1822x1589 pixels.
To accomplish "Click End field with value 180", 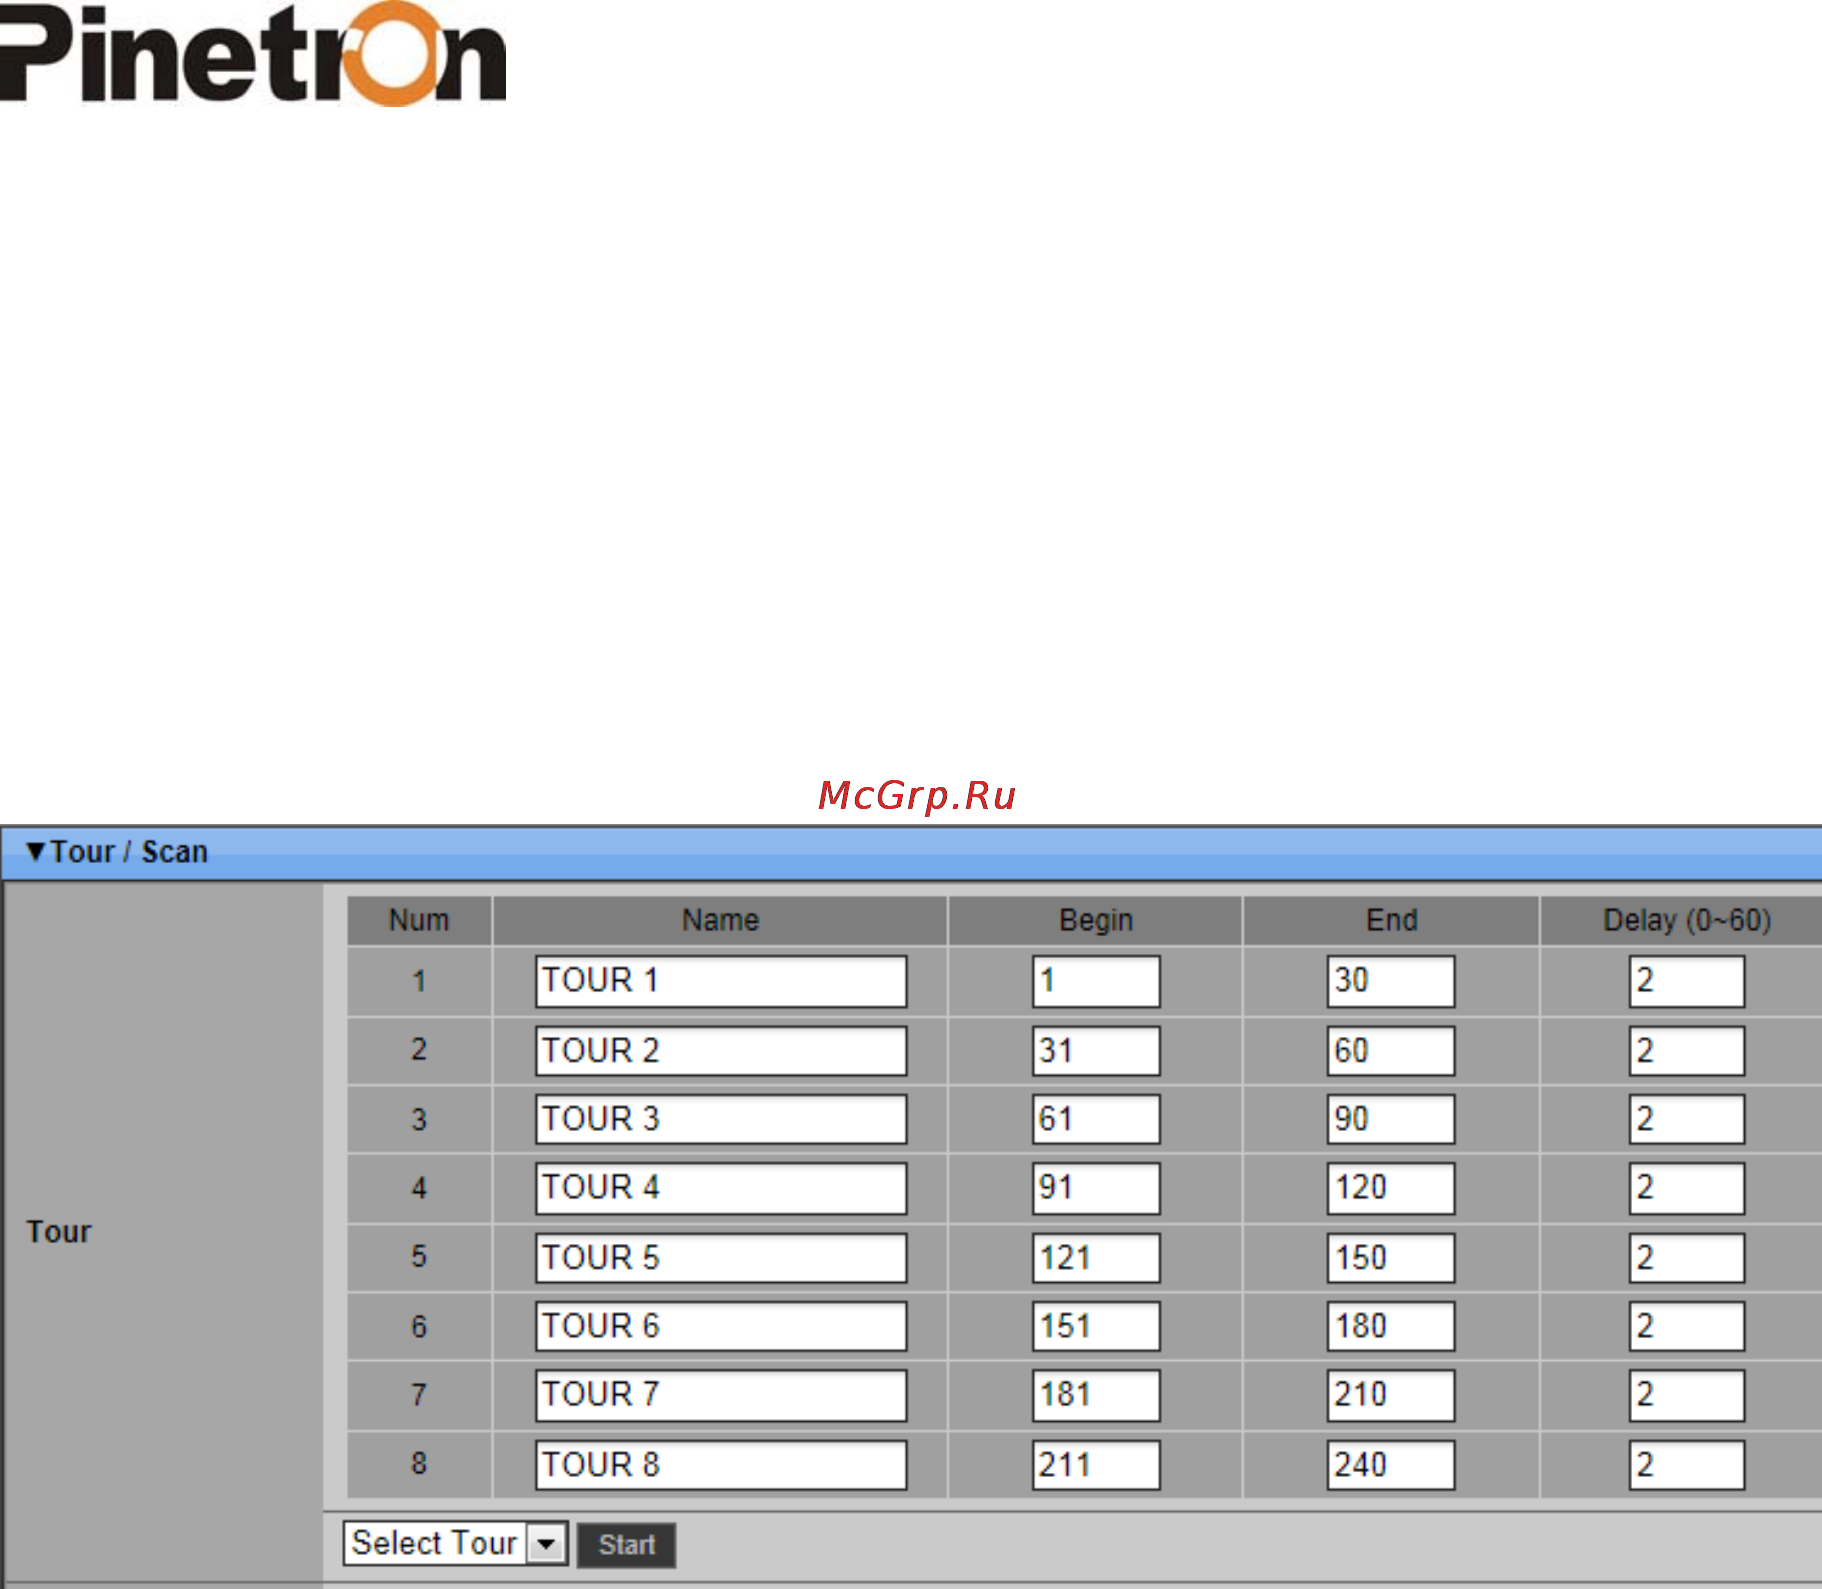I will click(x=1391, y=1326).
